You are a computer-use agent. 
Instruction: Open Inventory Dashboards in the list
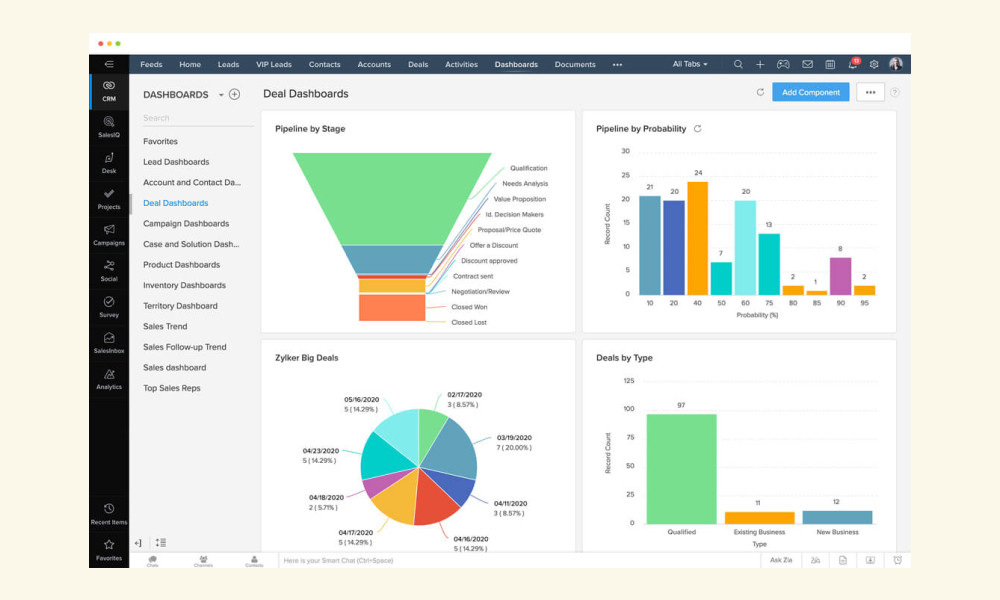point(184,286)
